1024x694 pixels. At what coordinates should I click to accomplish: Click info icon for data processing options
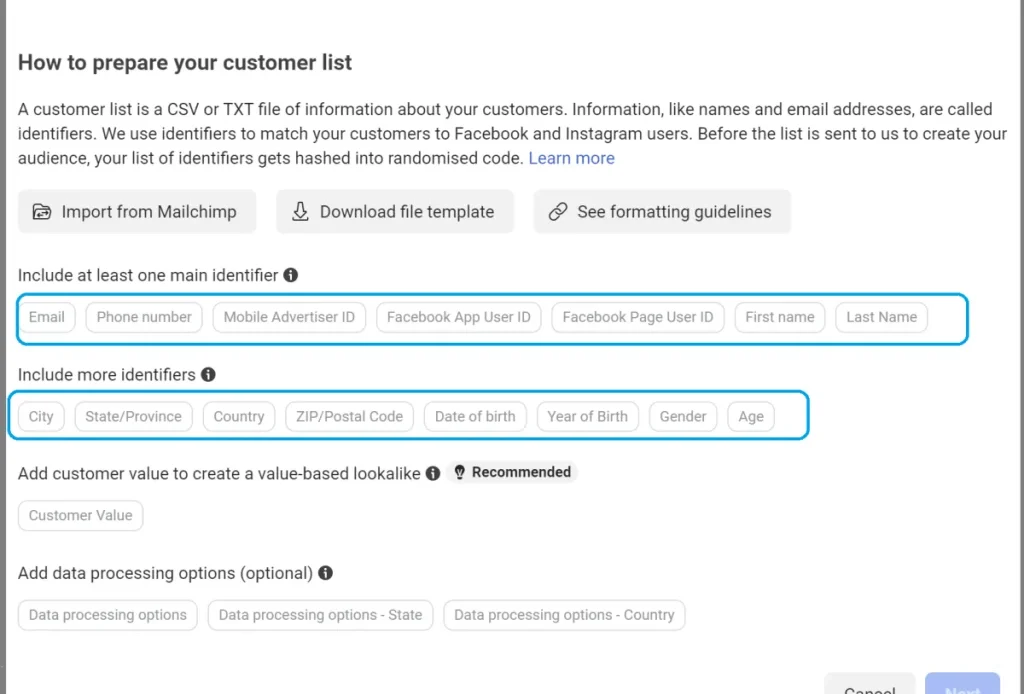pyautogui.click(x=325, y=573)
